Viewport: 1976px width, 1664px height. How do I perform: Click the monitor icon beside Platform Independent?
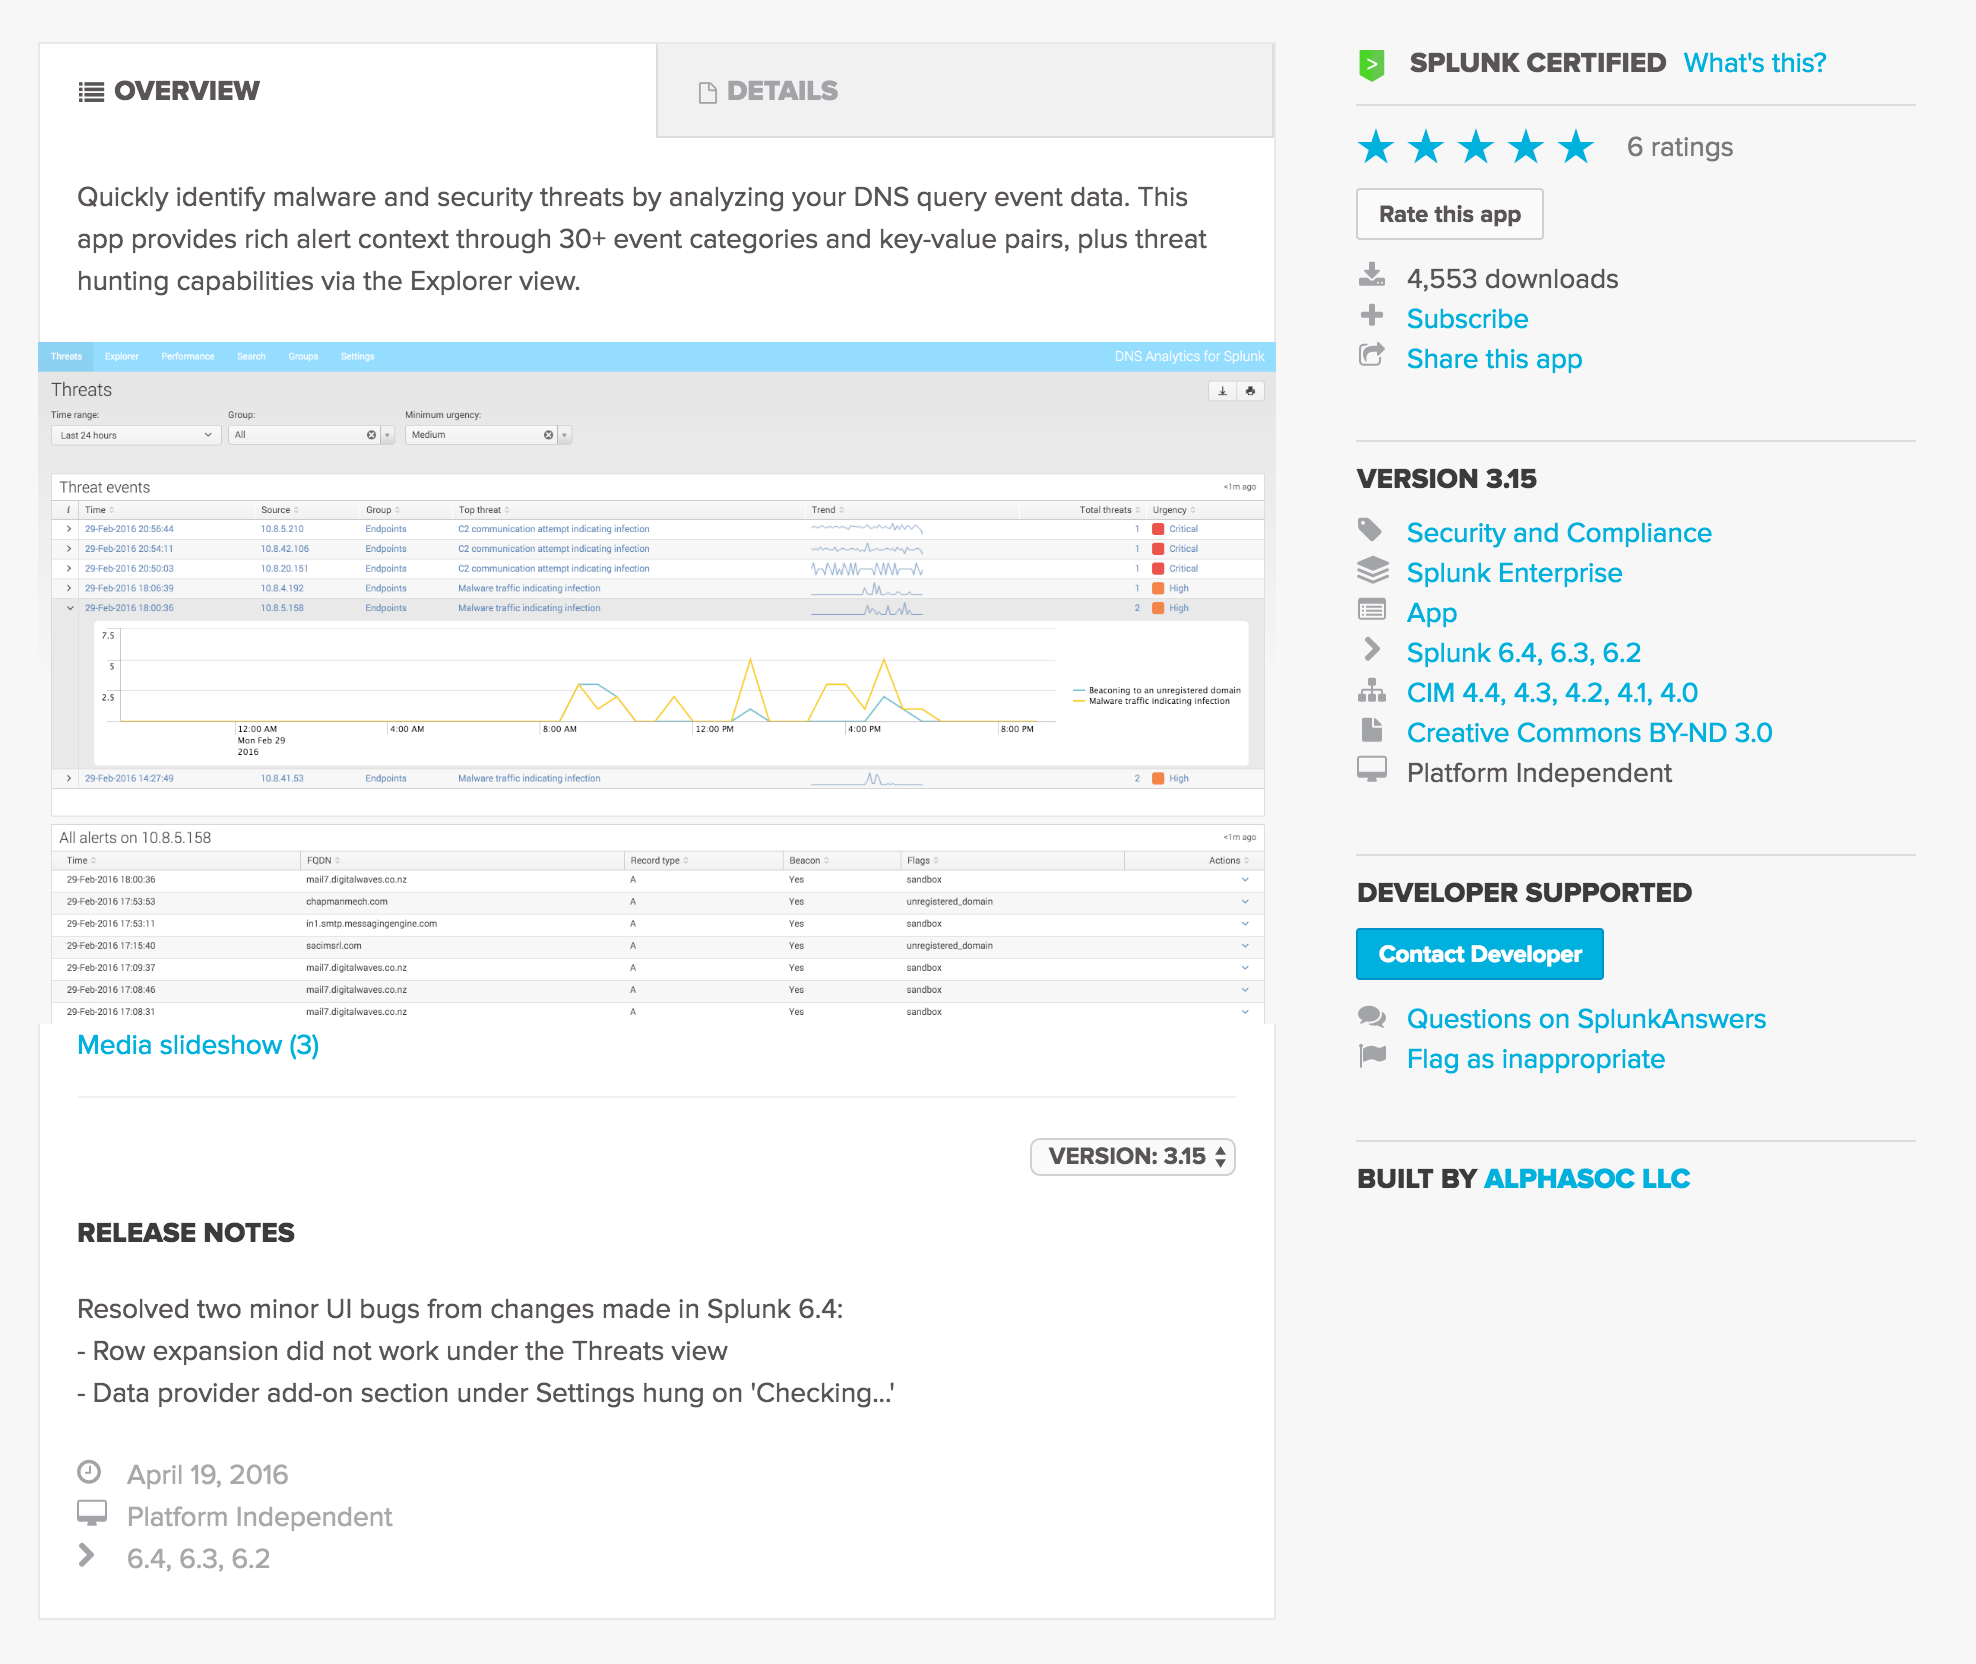point(1372,769)
